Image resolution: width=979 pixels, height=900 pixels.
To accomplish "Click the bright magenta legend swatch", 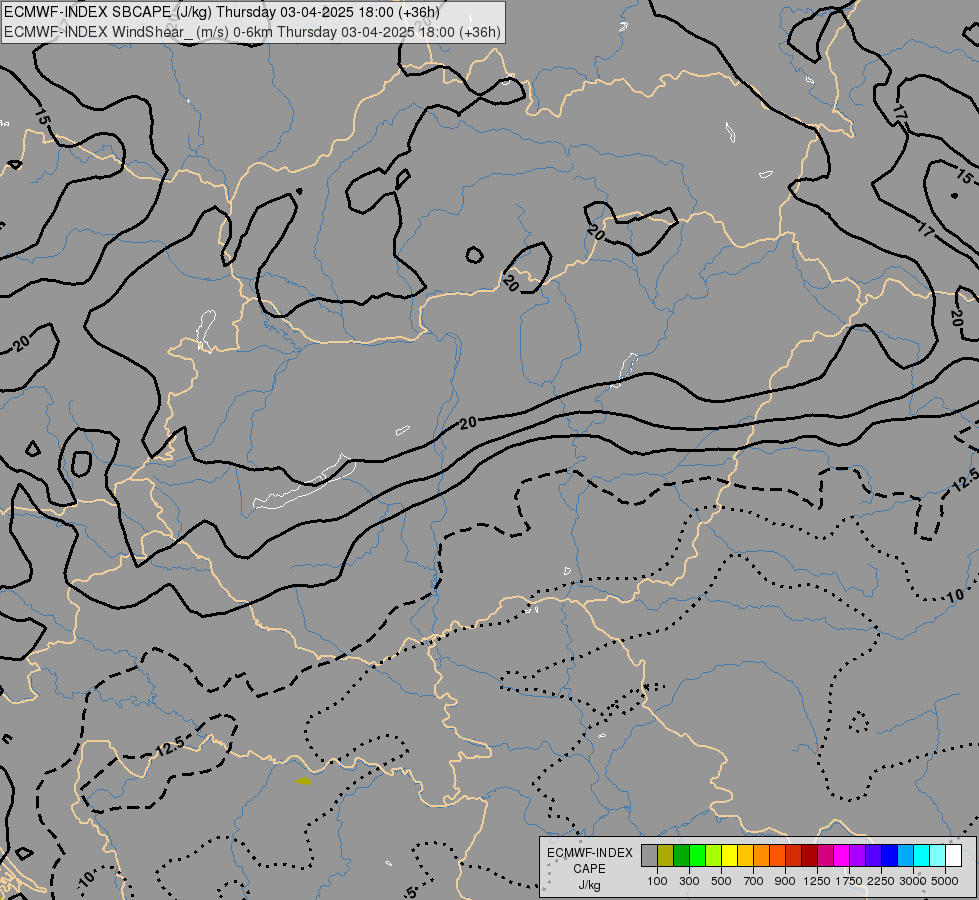I will (x=841, y=856).
